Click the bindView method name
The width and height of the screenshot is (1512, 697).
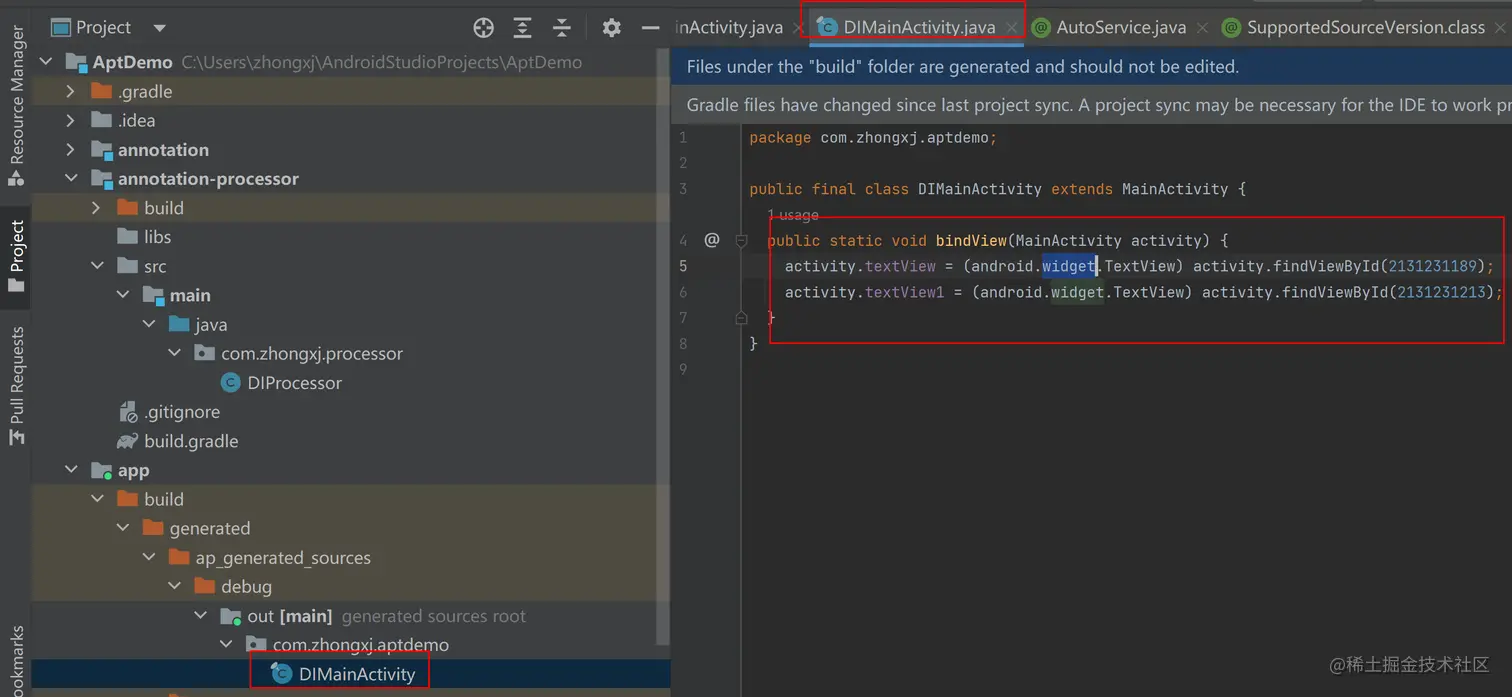pyautogui.click(x=971, y=240)
